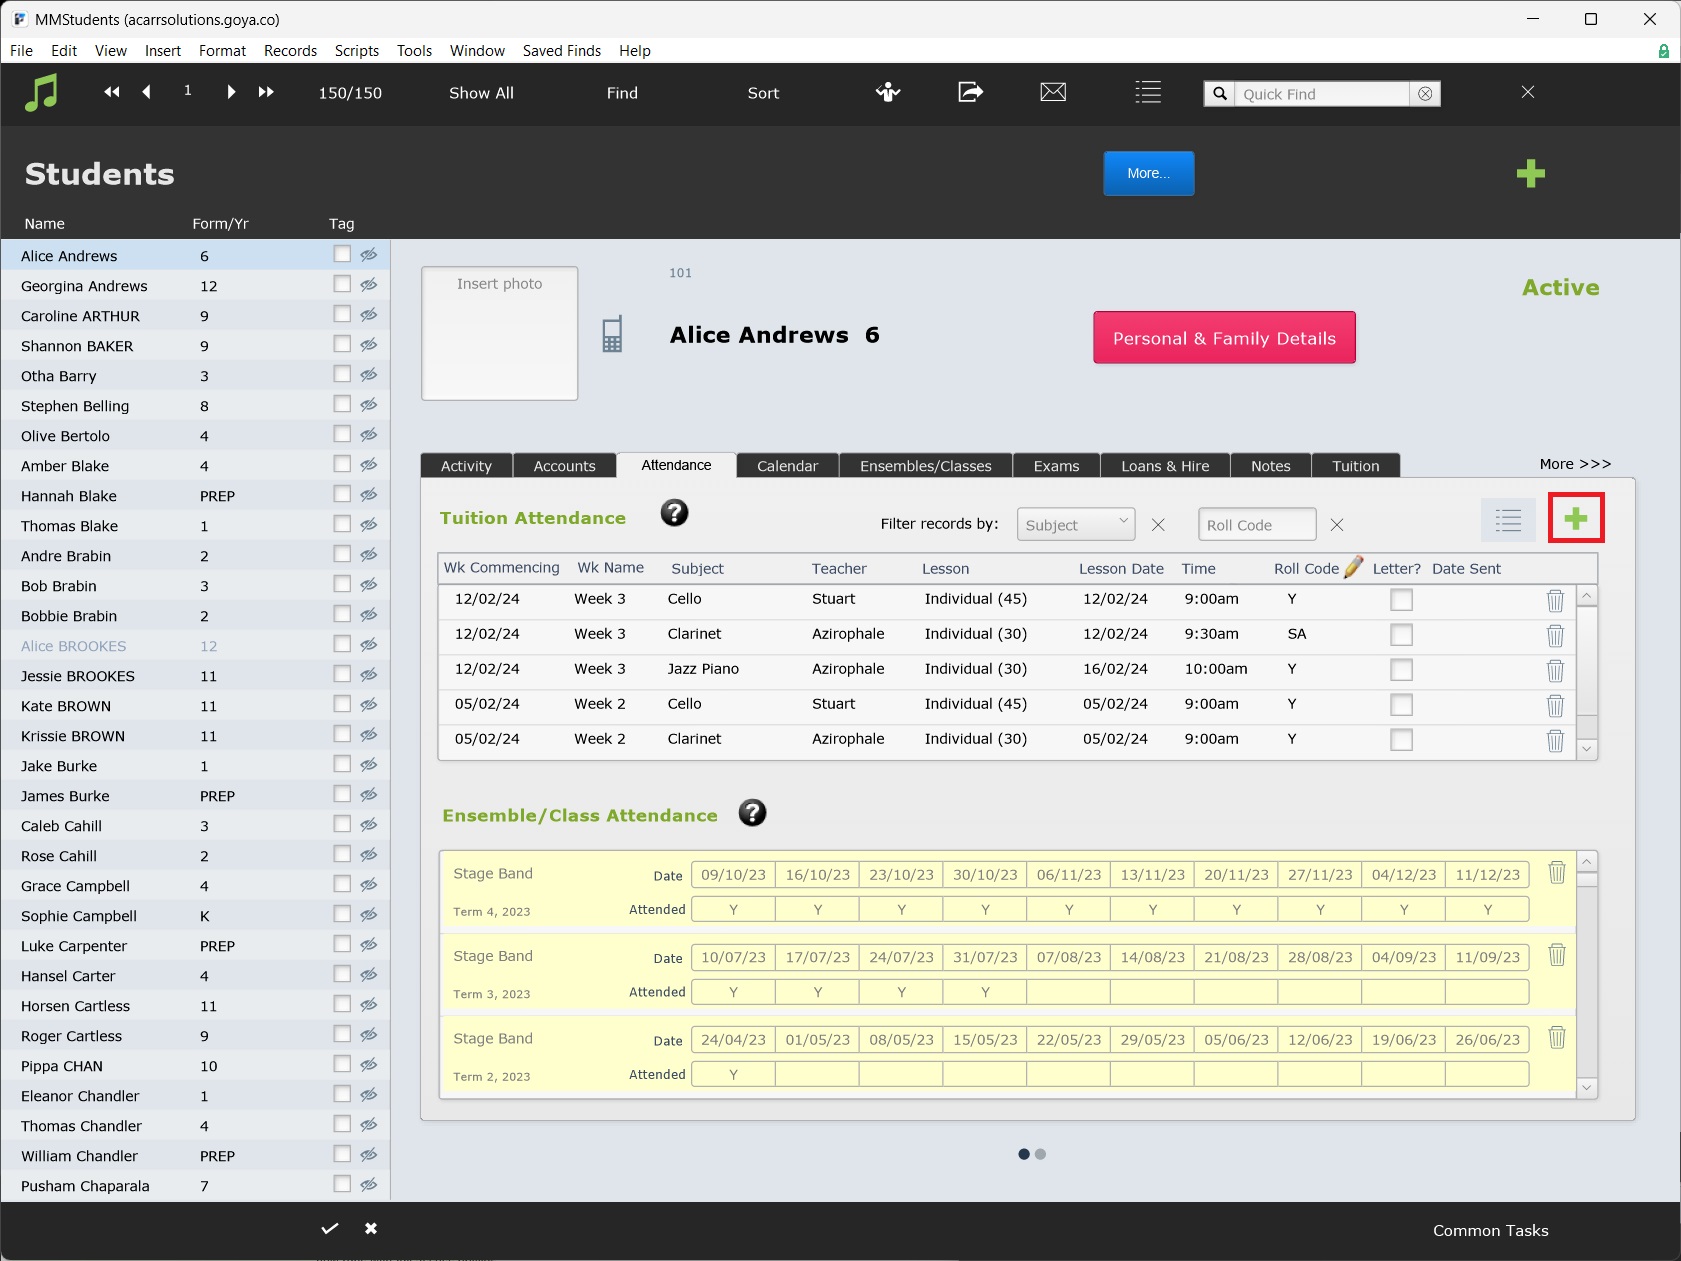Check Letter box for Week 3 Cello
Viewport: 1681px width, 1261px height.
1402,600
